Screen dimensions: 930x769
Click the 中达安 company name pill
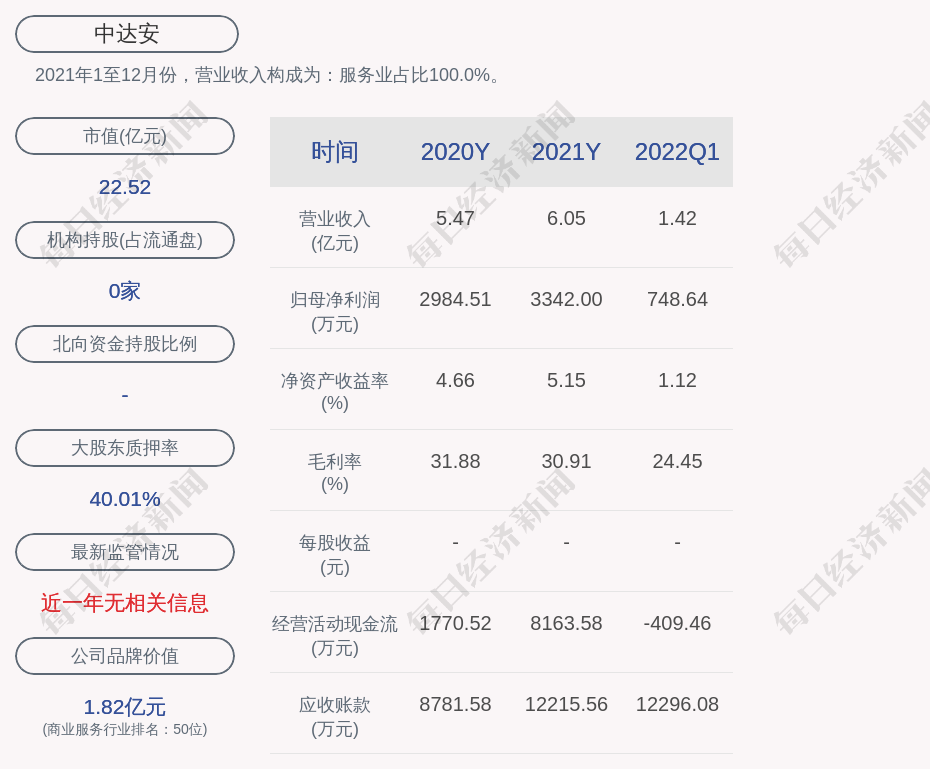click(127, 34)
